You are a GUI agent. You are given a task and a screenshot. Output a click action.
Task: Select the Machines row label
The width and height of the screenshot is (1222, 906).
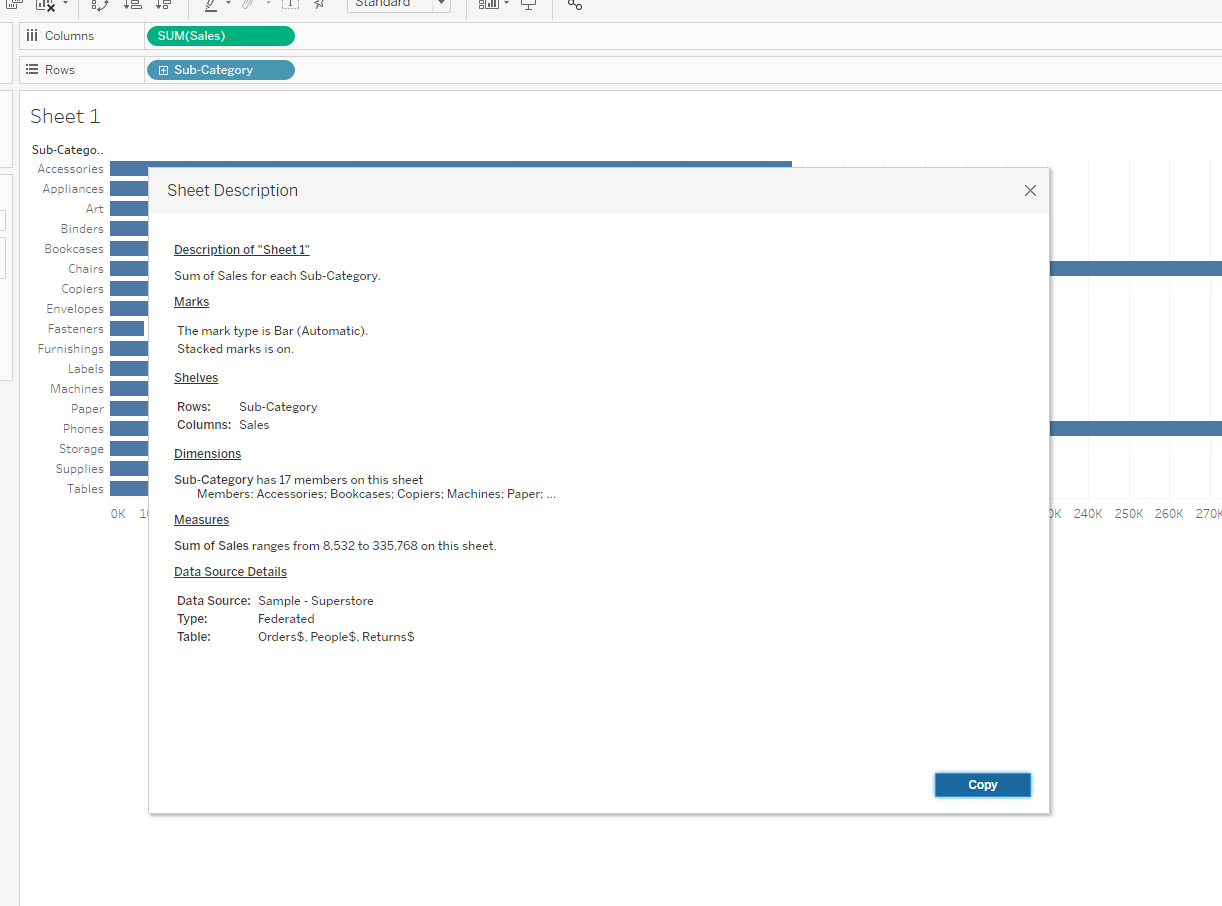click(x=77, y=389)
